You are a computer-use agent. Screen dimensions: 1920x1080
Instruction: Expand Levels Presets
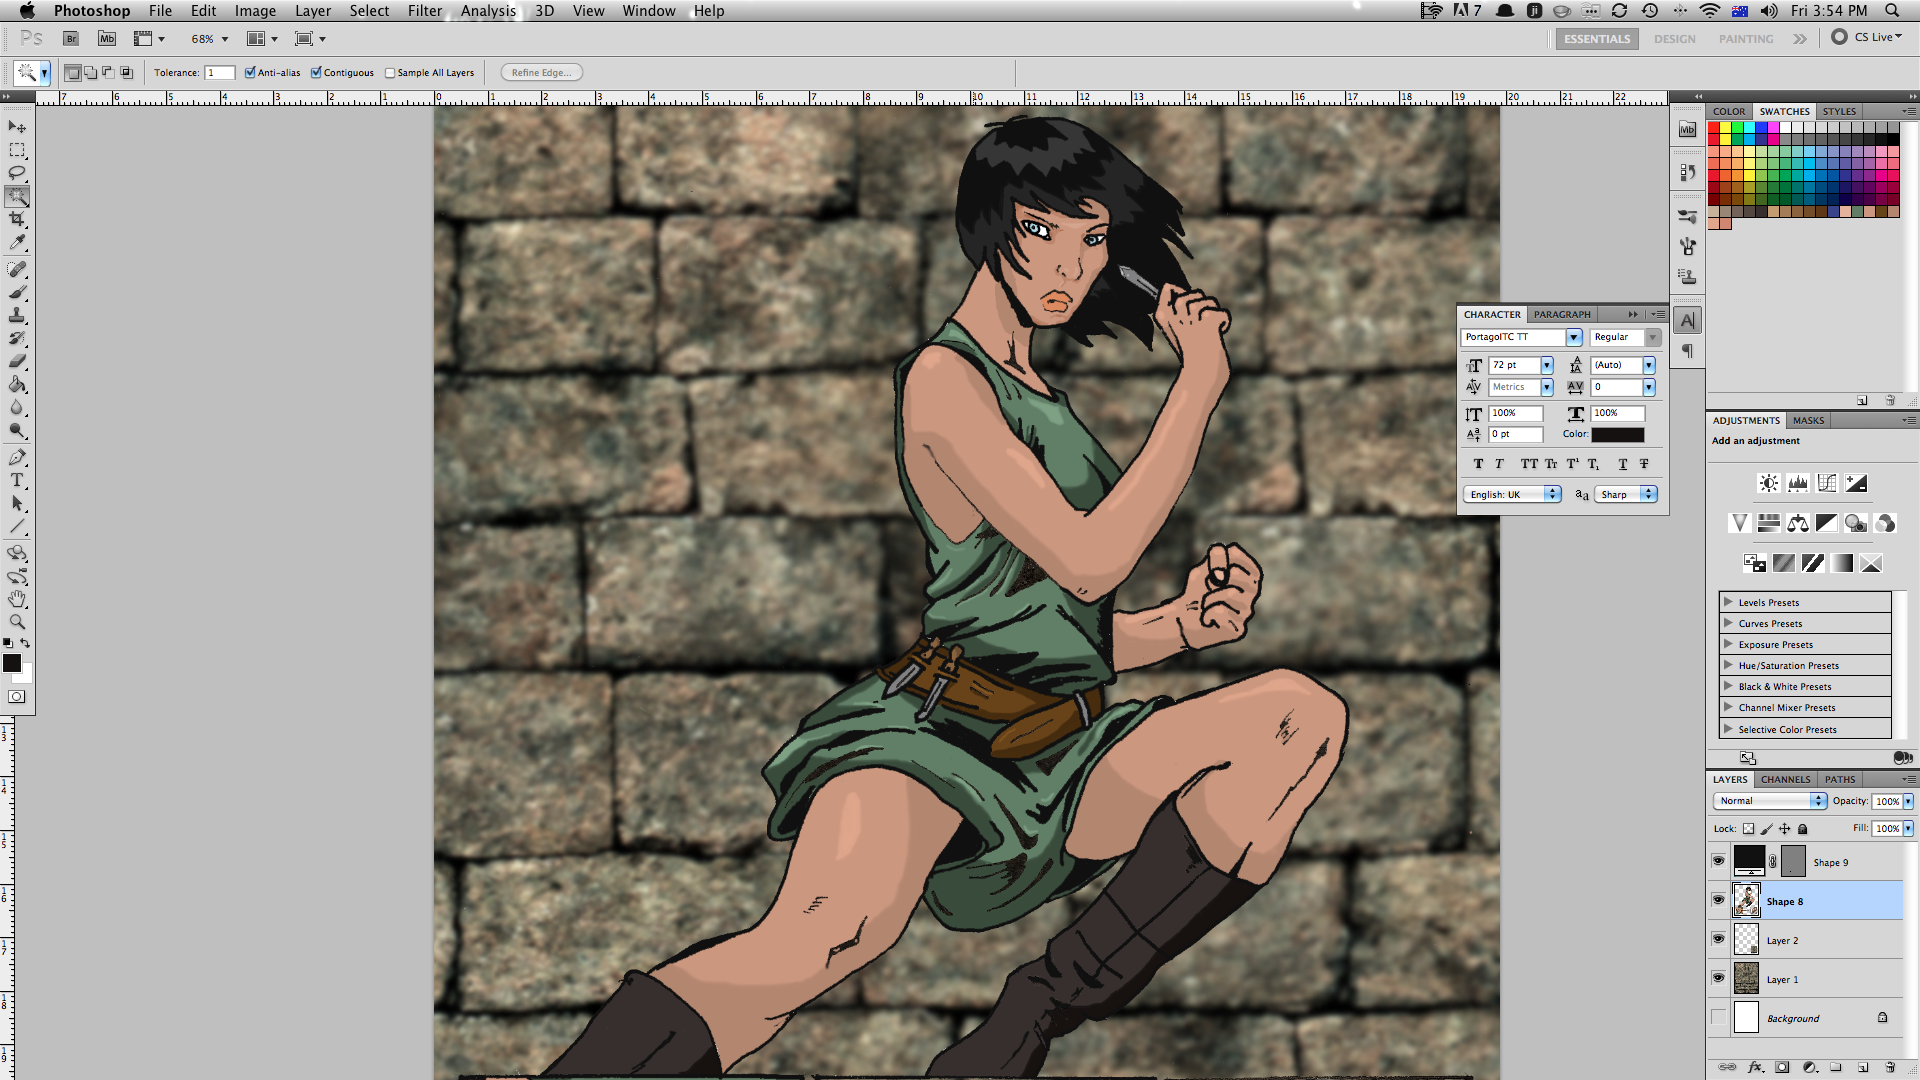[x=1728, y=602]
